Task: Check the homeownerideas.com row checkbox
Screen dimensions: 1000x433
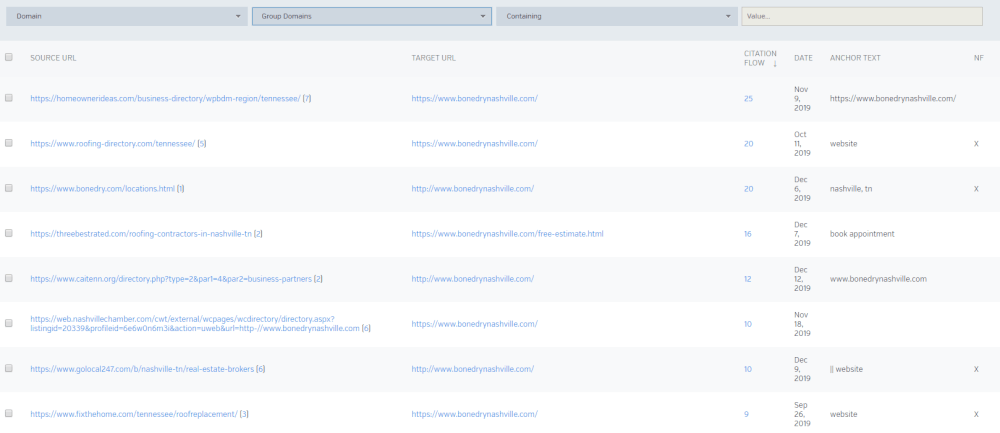Action: tap(9, 98)
